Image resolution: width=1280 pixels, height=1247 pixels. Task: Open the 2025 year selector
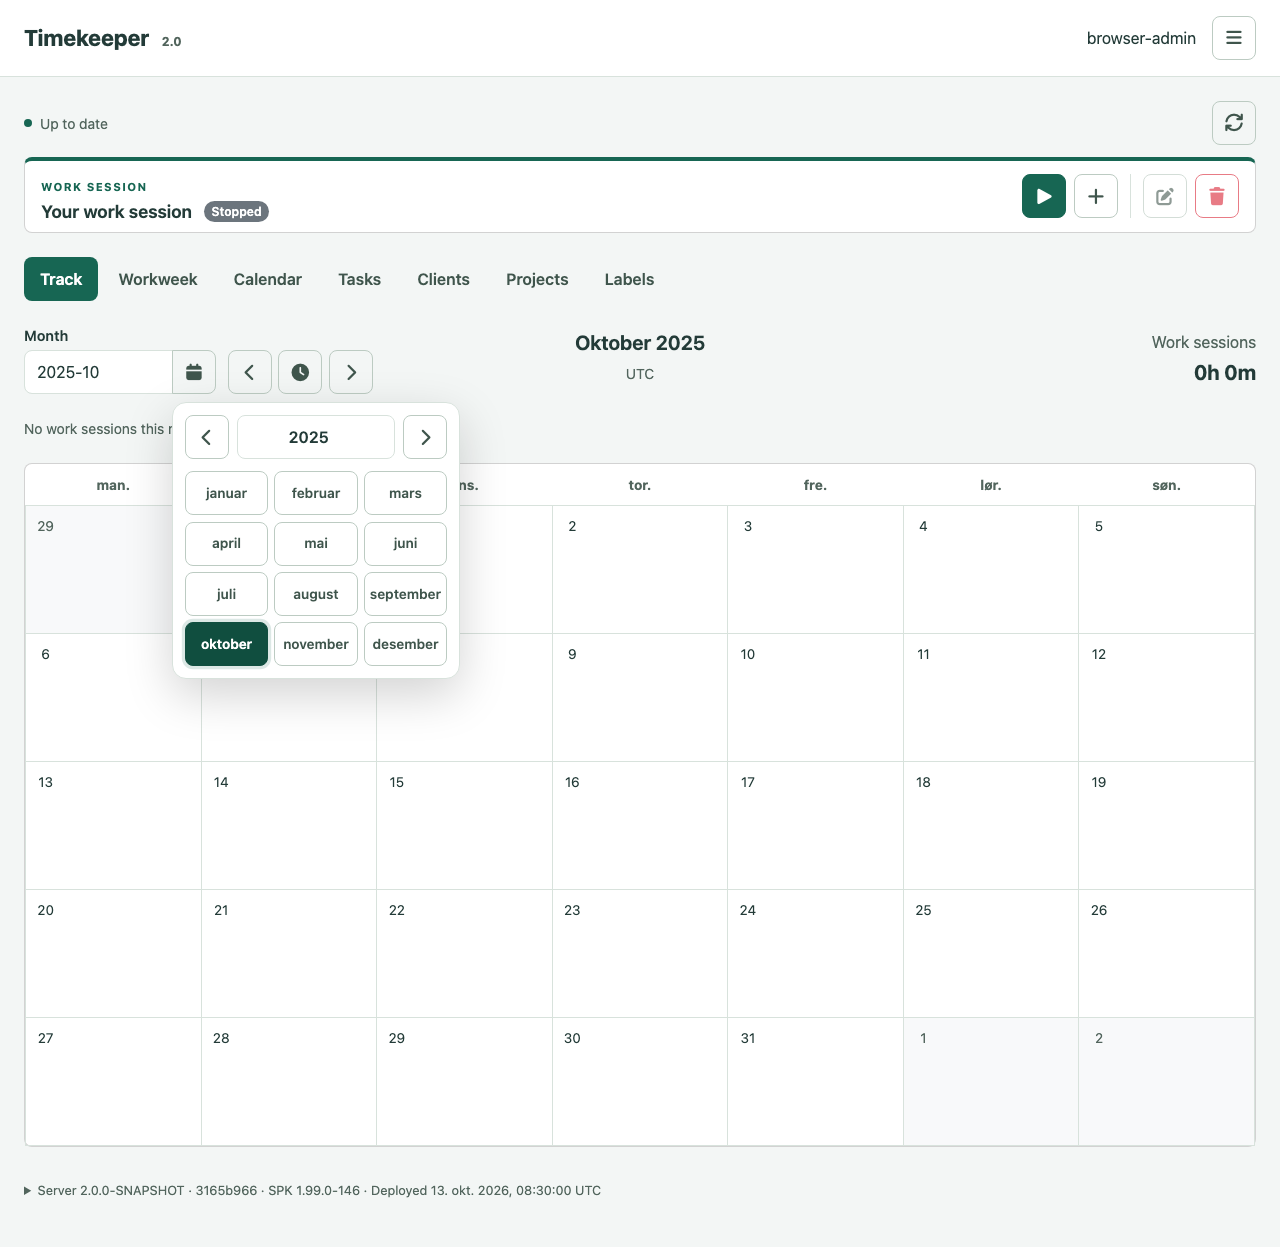click(316, 437)
